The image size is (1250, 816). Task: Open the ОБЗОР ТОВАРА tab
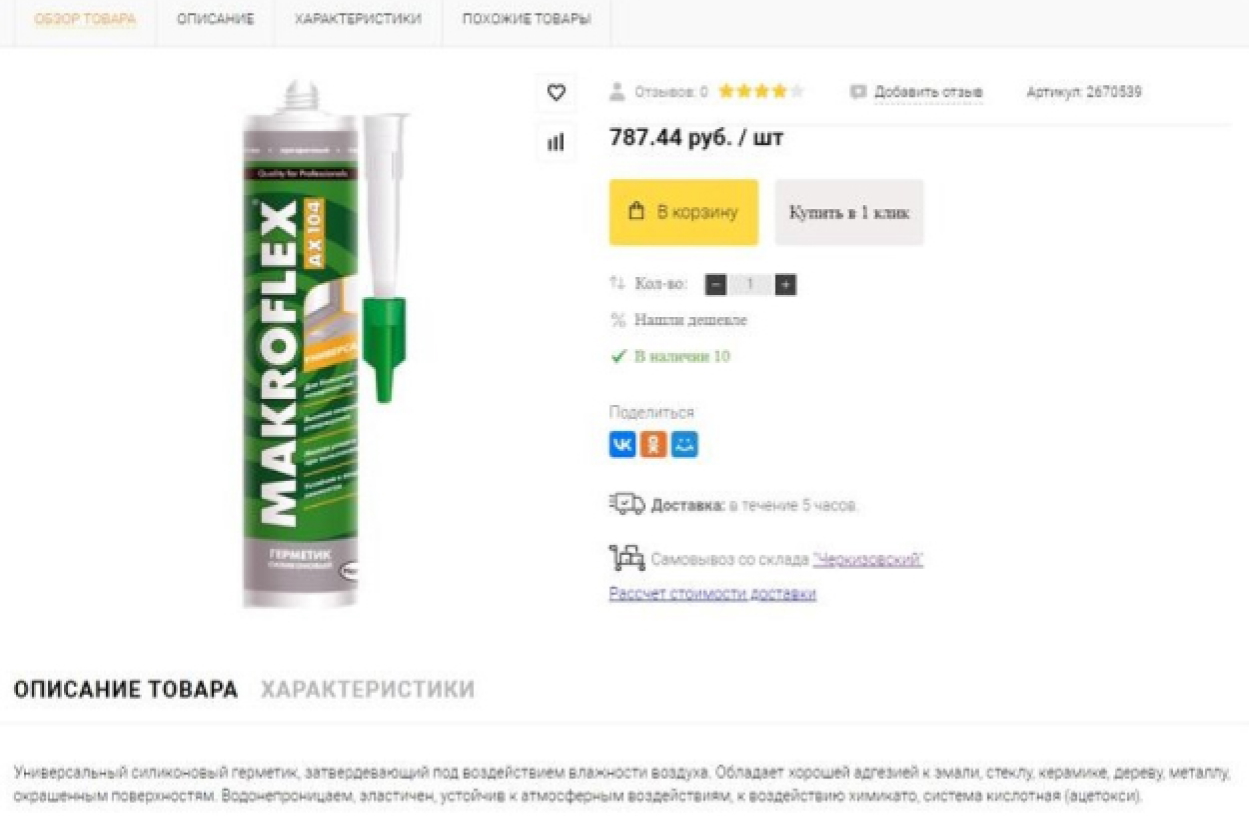[x=85, y=19]
